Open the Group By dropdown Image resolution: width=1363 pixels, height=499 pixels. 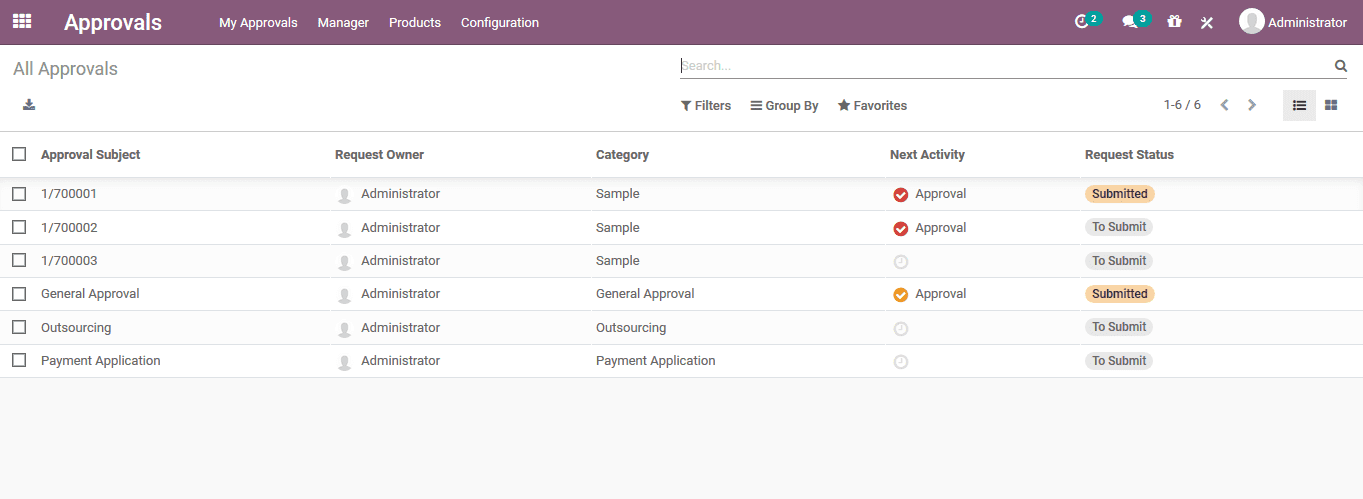click(784, 105)
